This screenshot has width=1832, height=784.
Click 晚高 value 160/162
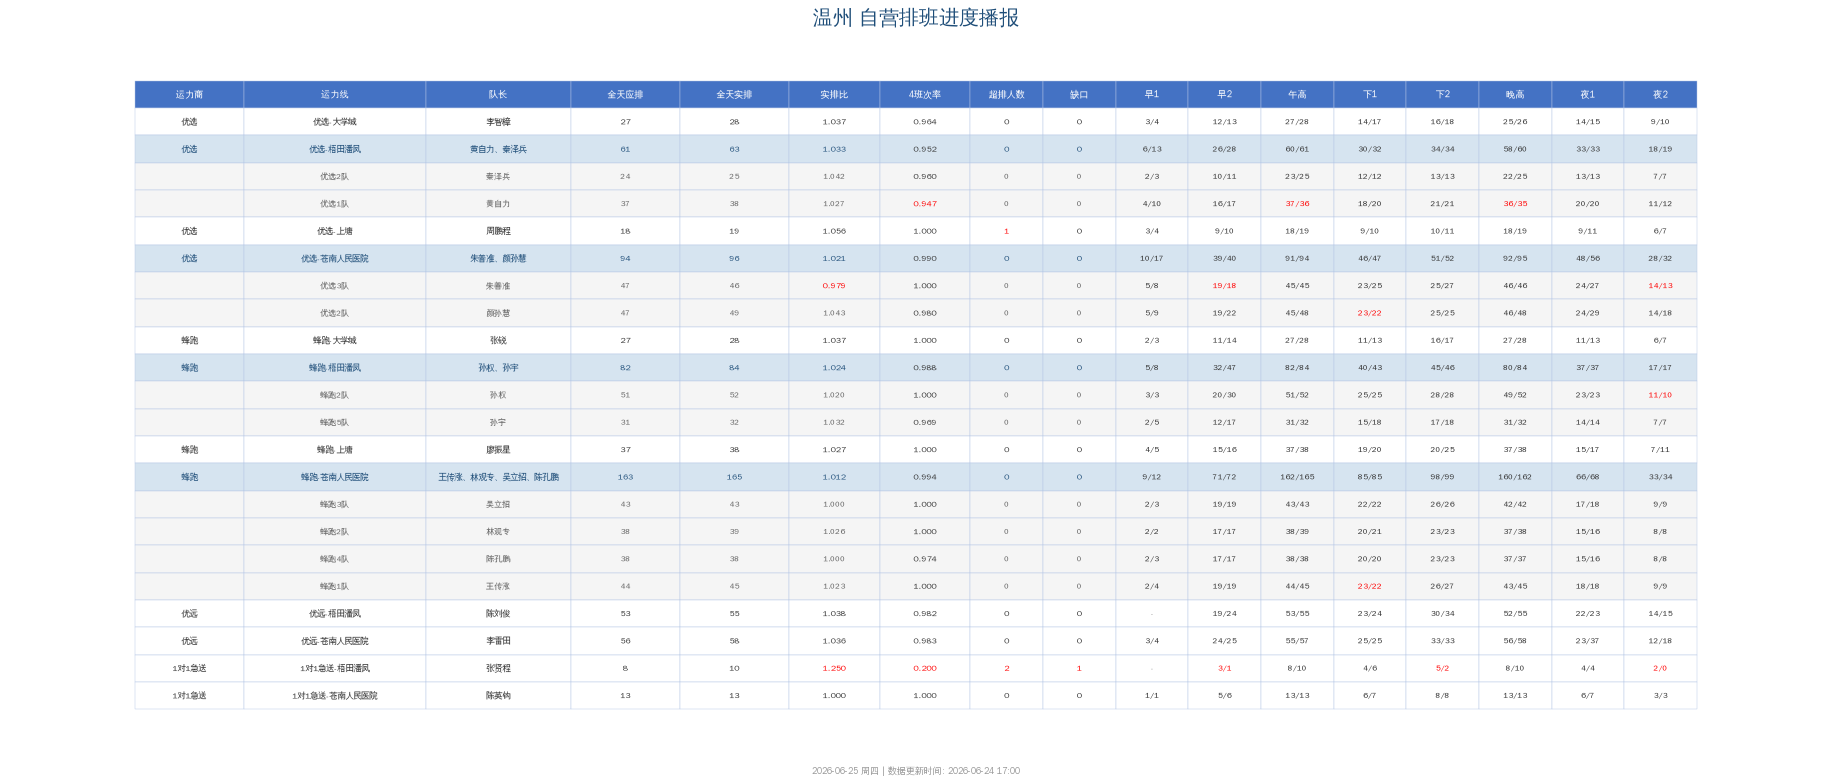pyautogui.click(x=1515, y=477)
